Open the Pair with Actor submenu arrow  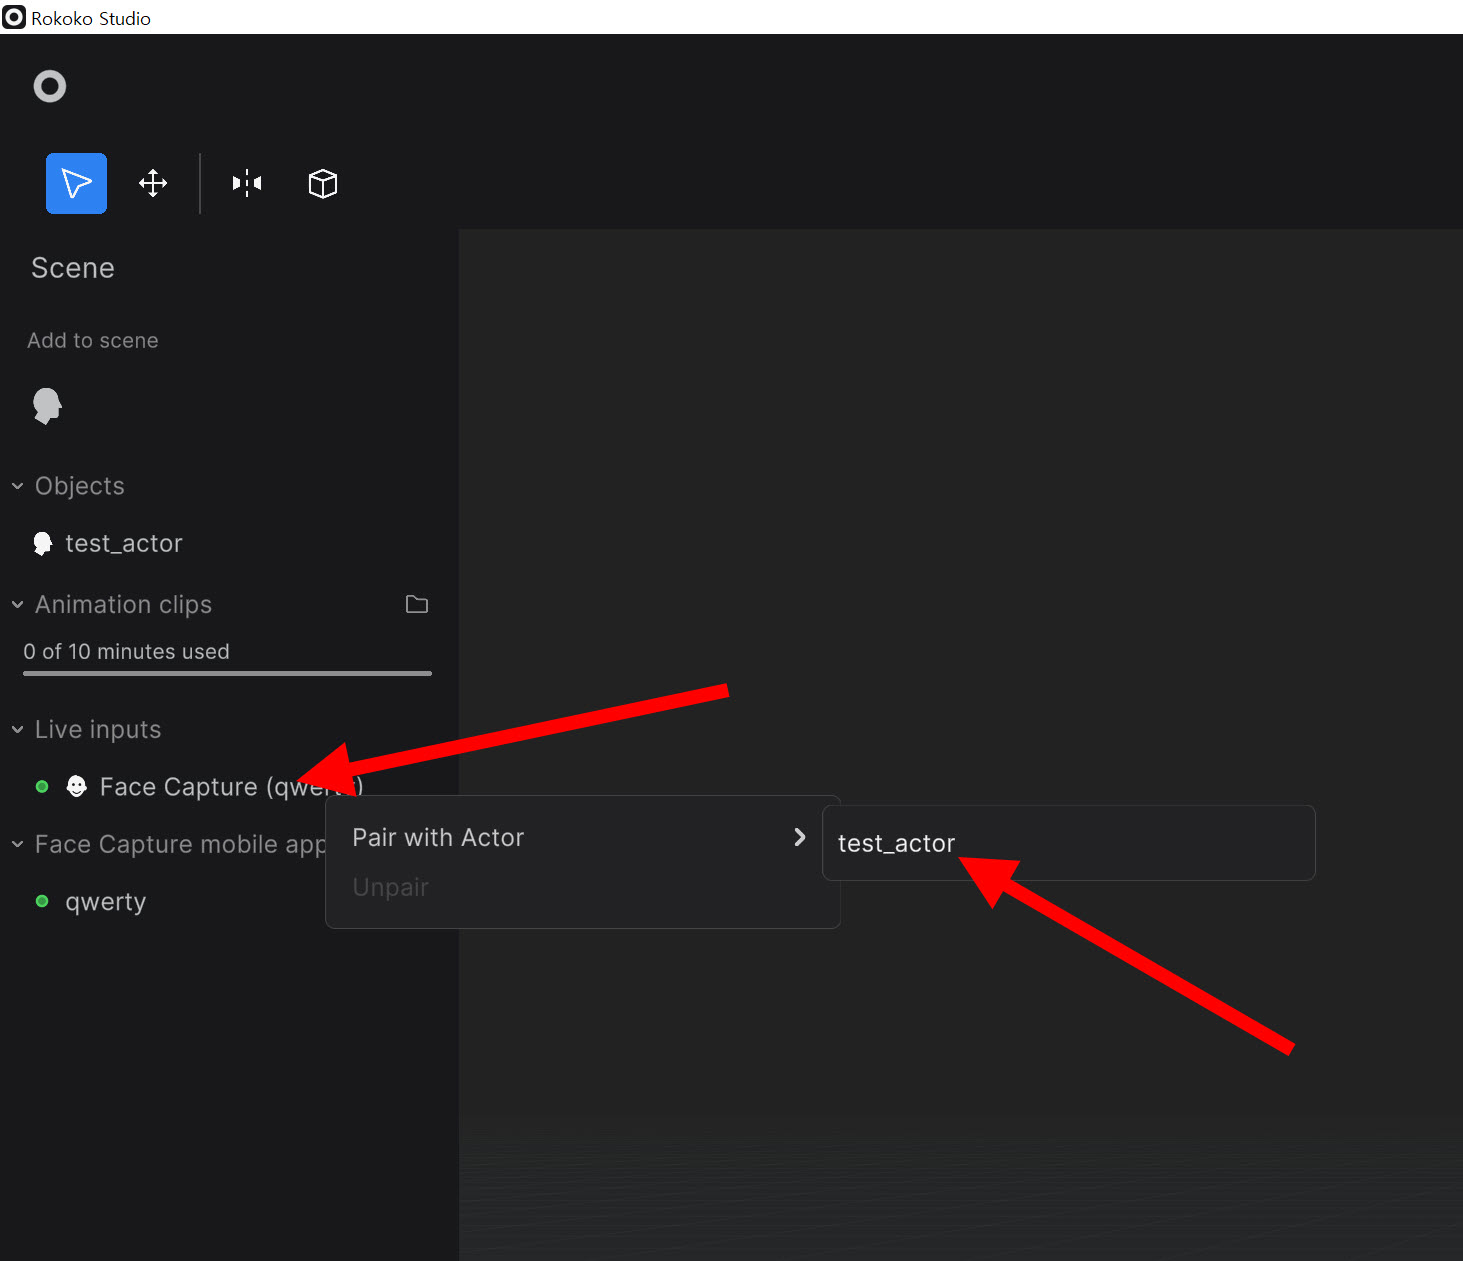point(799,837)
